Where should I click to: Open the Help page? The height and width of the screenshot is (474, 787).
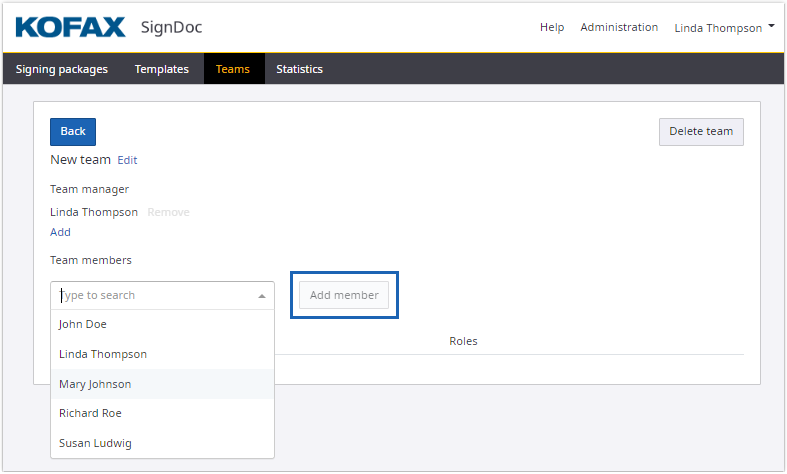point(552,27)
